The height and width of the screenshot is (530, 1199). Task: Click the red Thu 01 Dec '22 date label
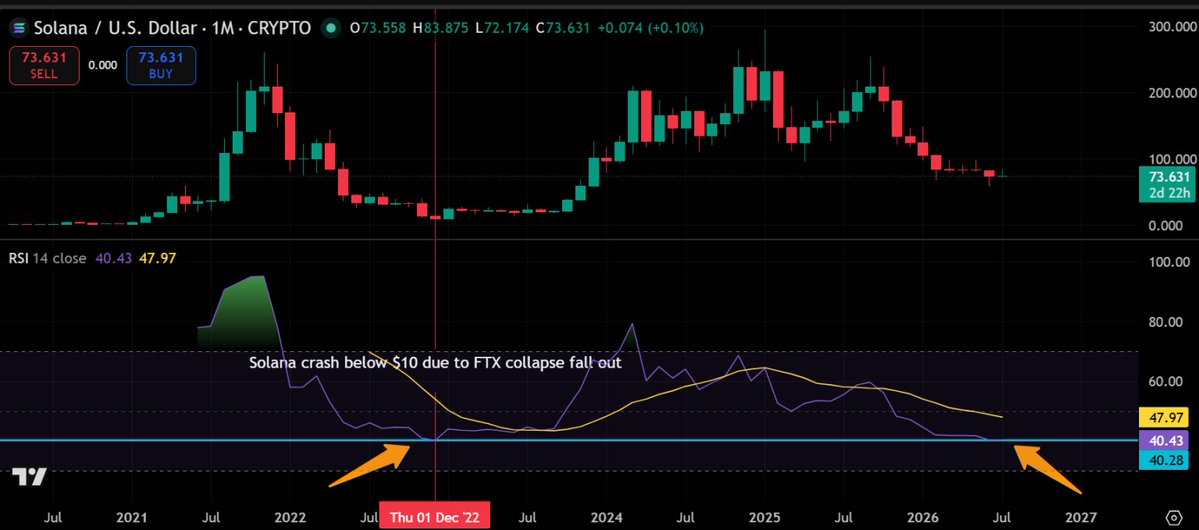[x=435, y=518]
